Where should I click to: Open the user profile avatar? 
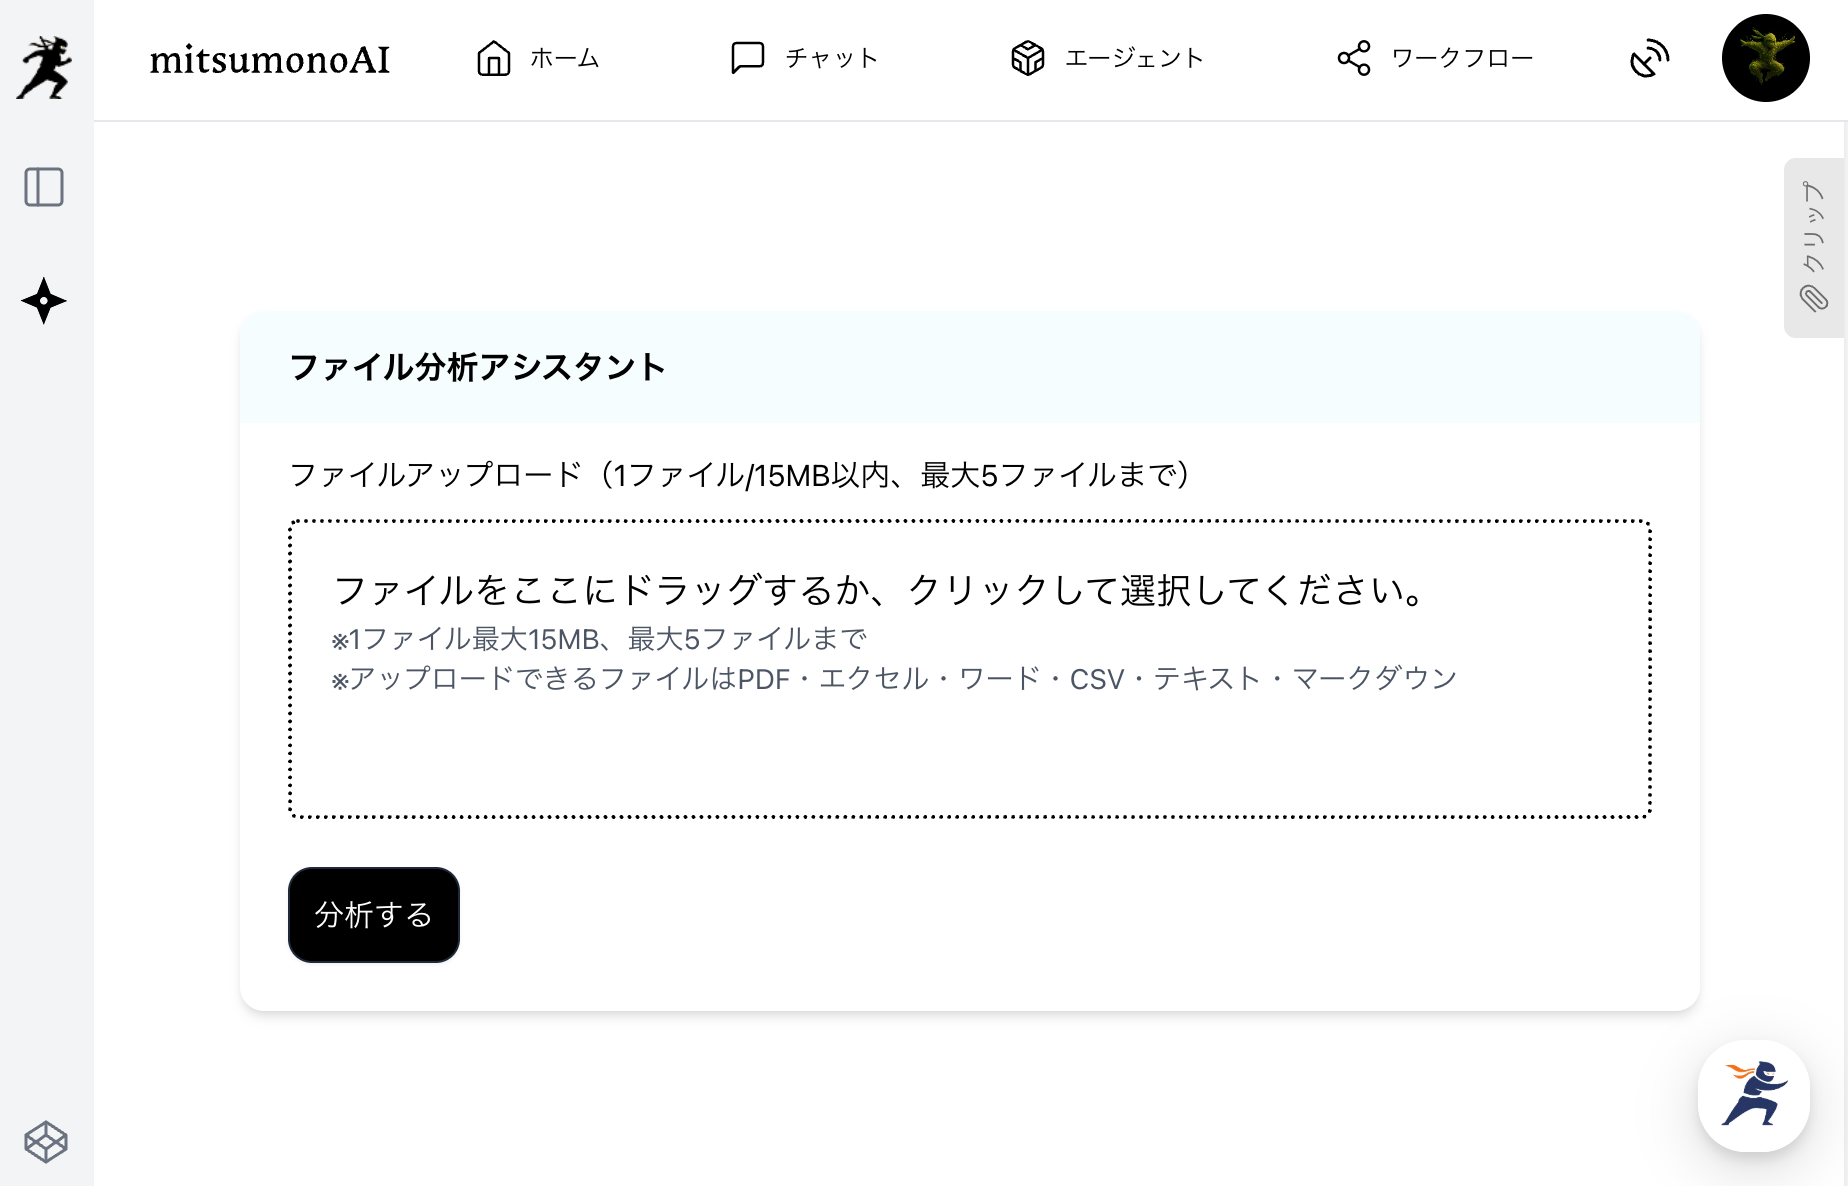tap(1765, 58)
